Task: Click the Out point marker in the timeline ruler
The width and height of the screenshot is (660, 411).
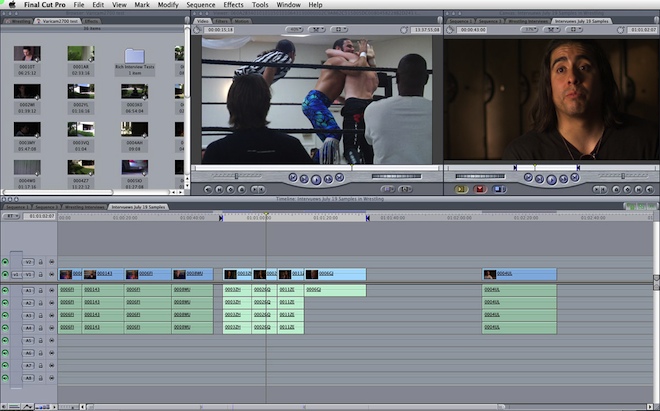Action: pyautogui.click(x=367, y=218)
